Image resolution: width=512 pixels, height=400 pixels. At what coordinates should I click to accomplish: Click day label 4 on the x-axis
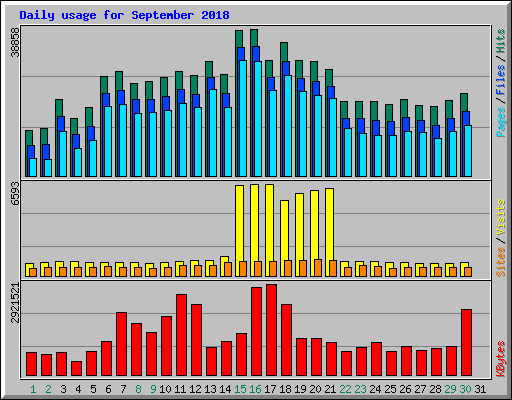point(78,389)
